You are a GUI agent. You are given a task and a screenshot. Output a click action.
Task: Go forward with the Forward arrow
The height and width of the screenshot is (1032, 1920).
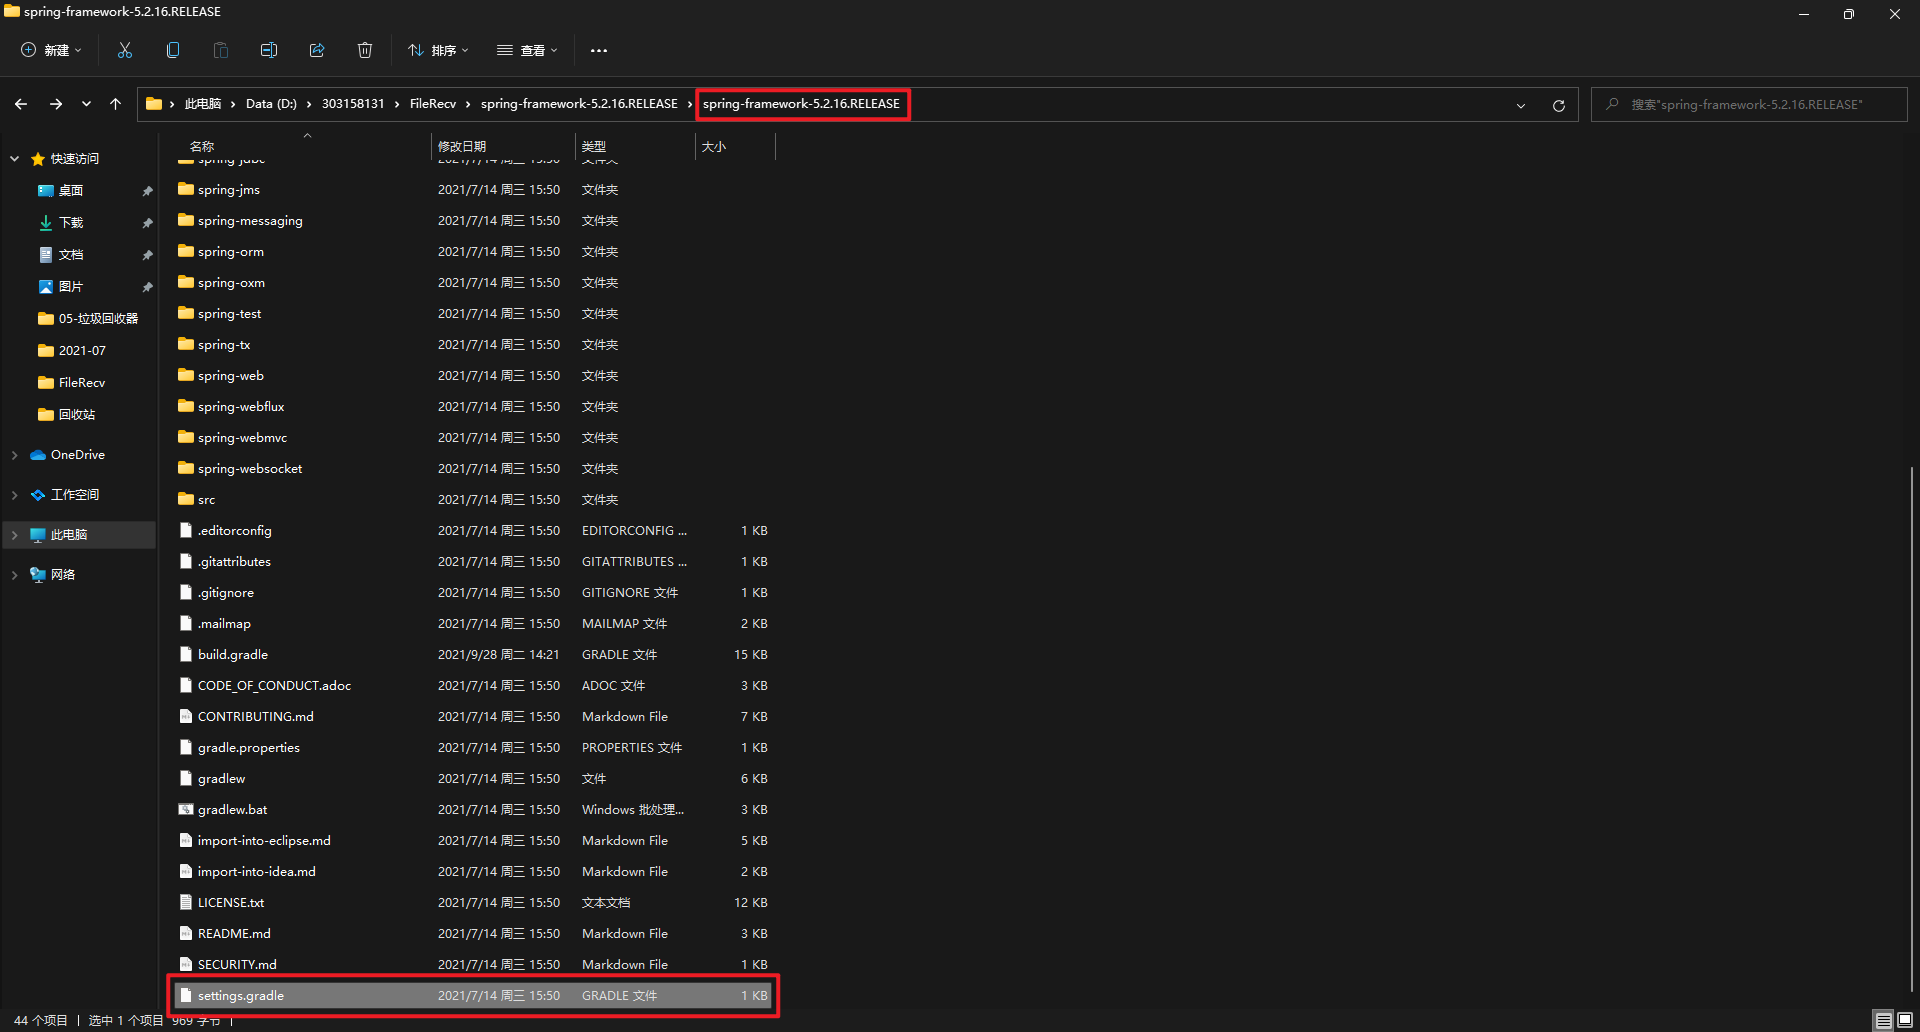tap(56, 104)
